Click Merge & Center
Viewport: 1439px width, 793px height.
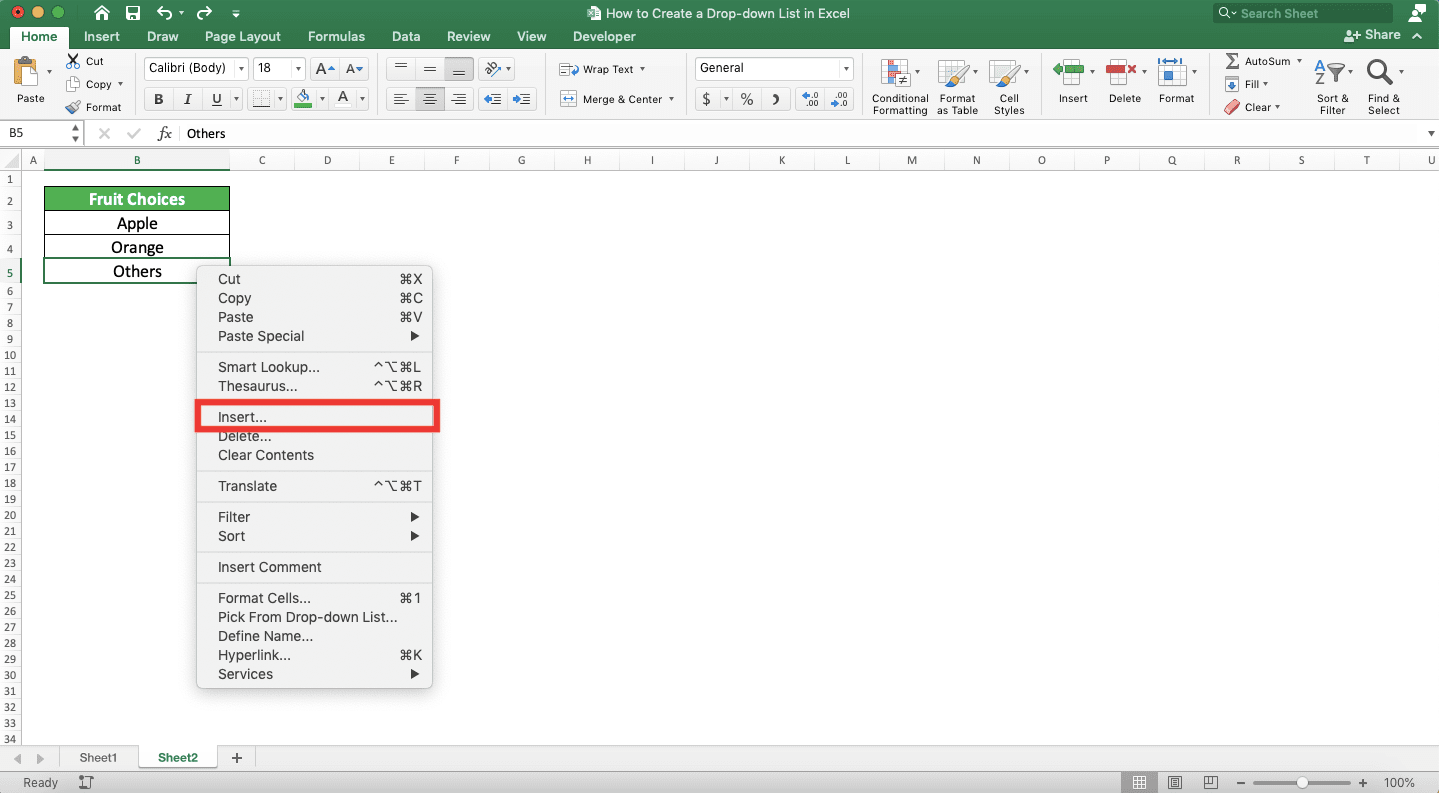coord(617,99)
